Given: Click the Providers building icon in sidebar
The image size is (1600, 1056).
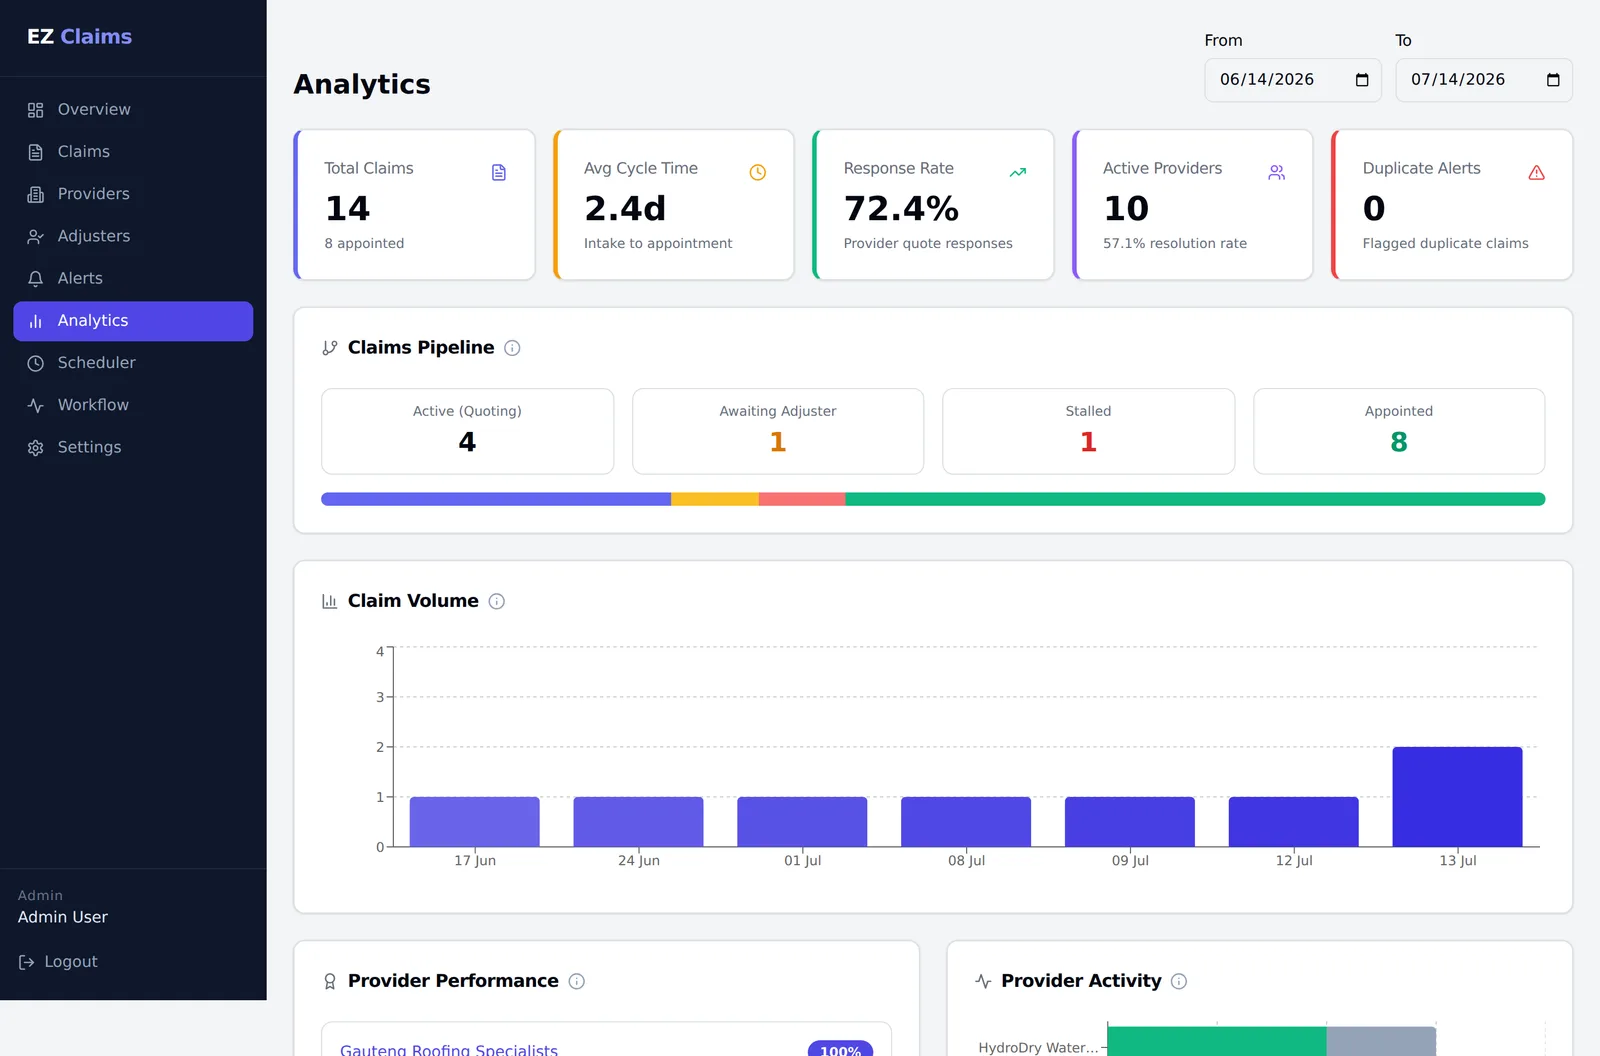Looking at the screenshot, I should click(36, 194).
